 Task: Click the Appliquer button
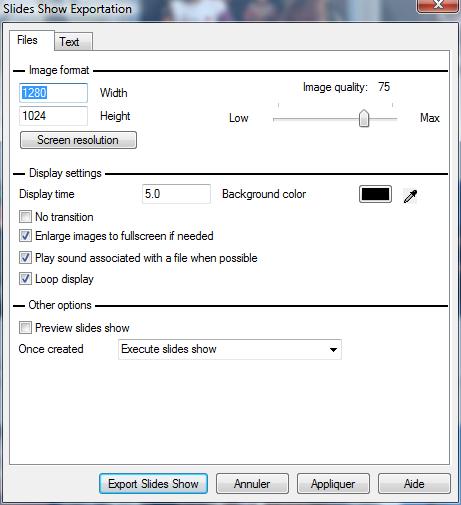(333, 484)
